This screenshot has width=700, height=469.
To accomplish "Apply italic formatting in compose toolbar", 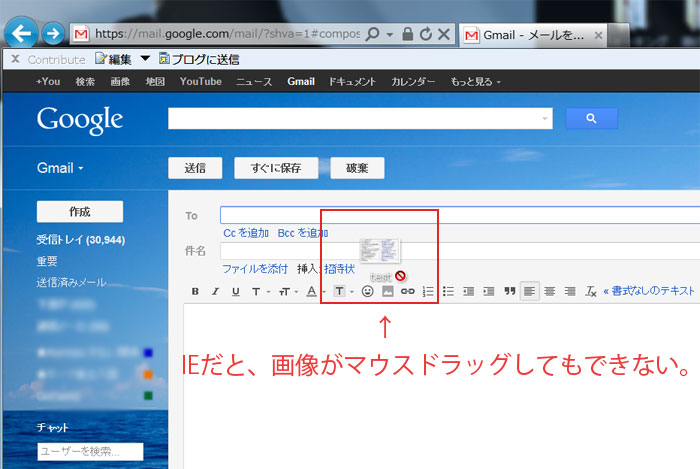I will click(215, 291).
